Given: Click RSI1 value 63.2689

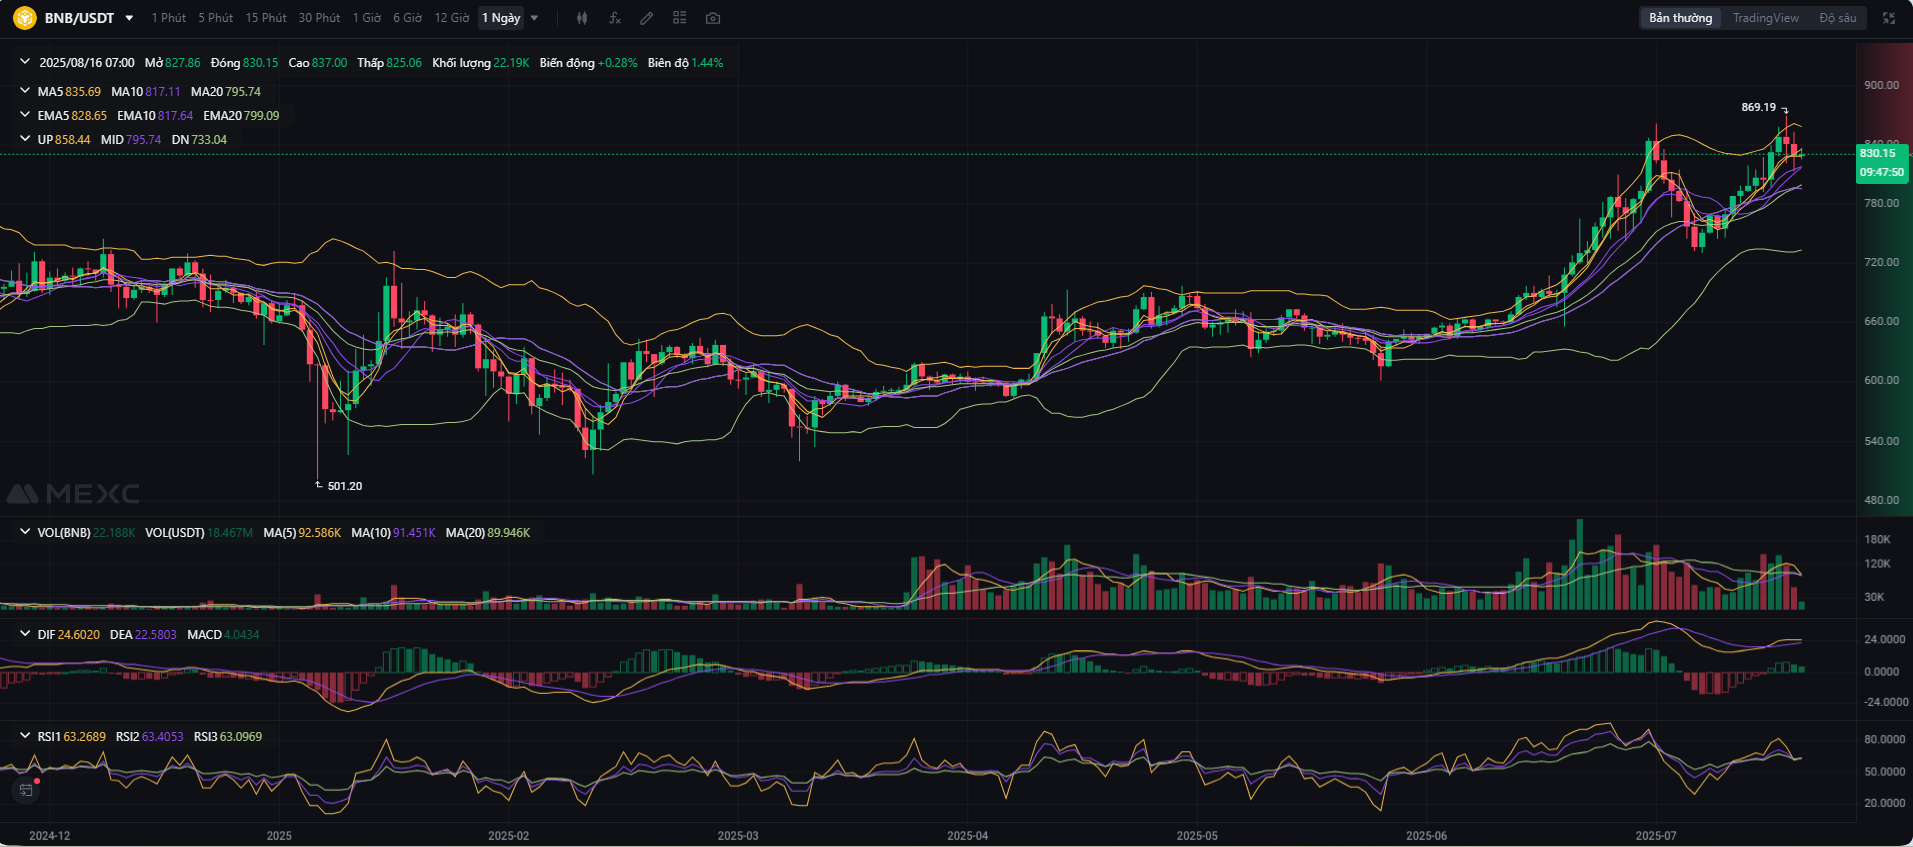Looking at the screenshot, I should (x=85, y=736).
